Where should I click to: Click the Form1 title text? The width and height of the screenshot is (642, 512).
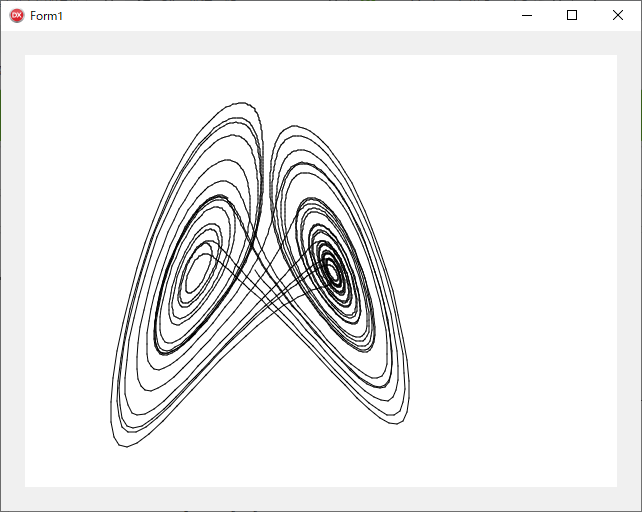46,16
